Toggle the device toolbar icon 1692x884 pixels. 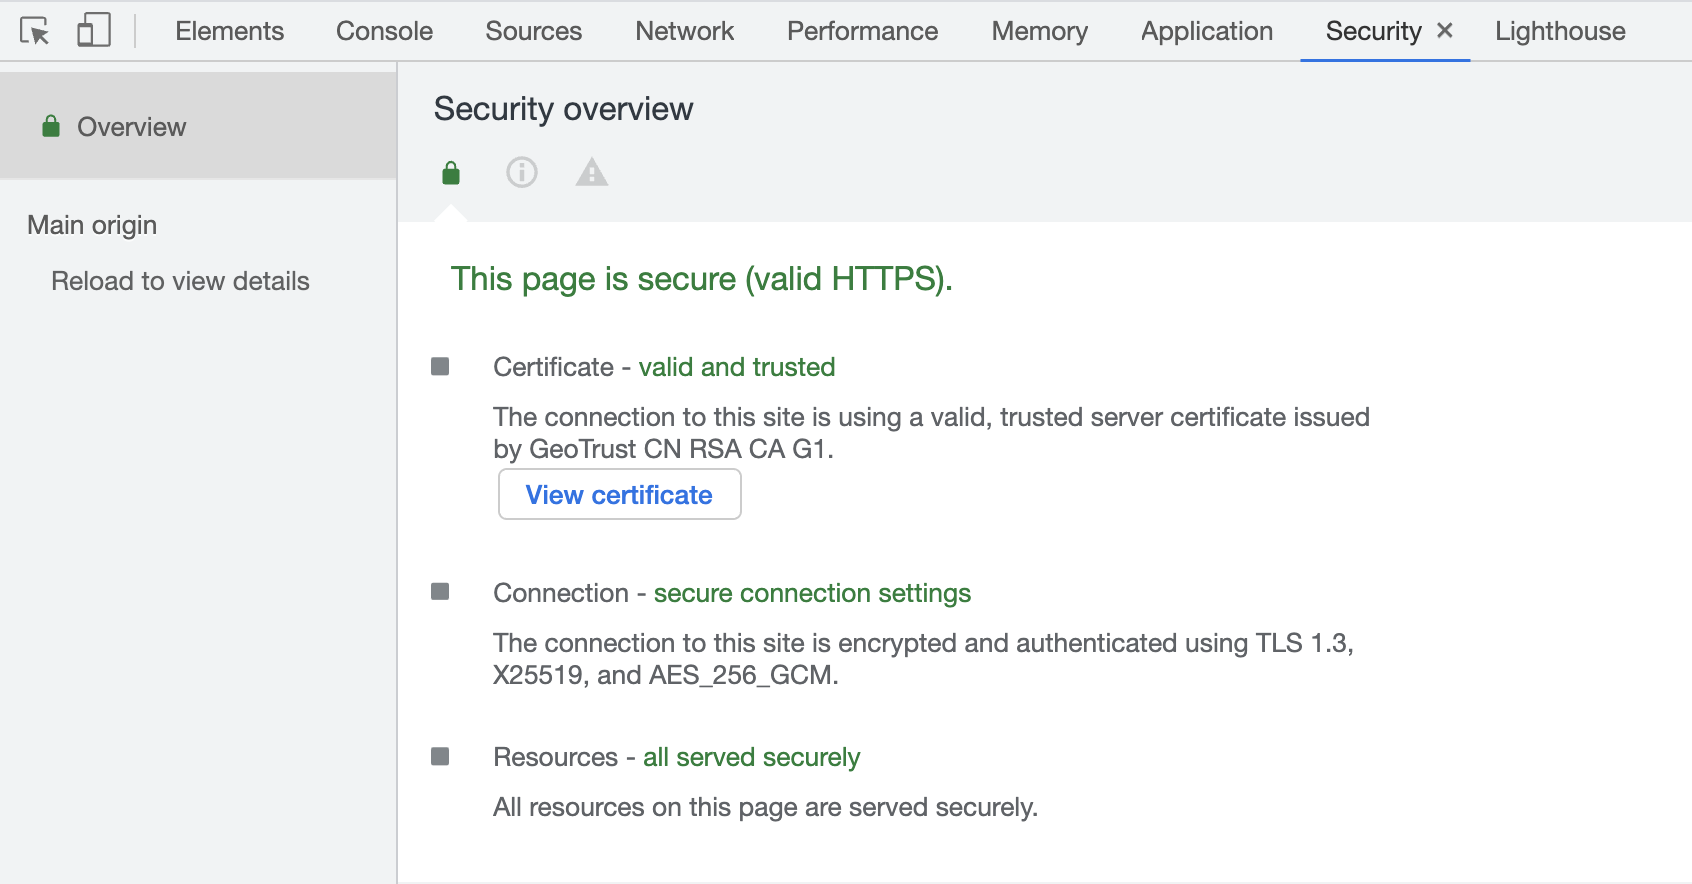tap(94, 31)
